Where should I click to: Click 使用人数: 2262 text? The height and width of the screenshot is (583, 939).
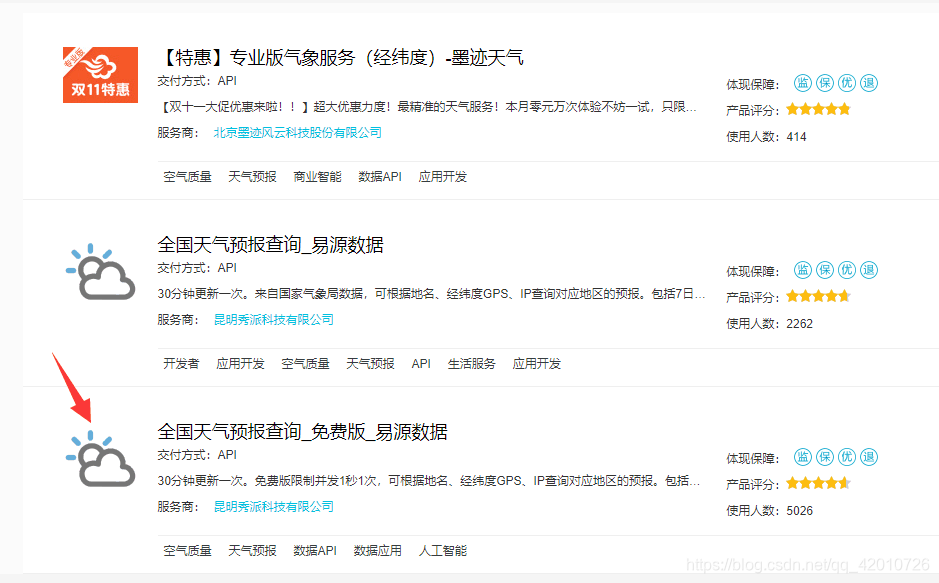(x=770, y=324)
